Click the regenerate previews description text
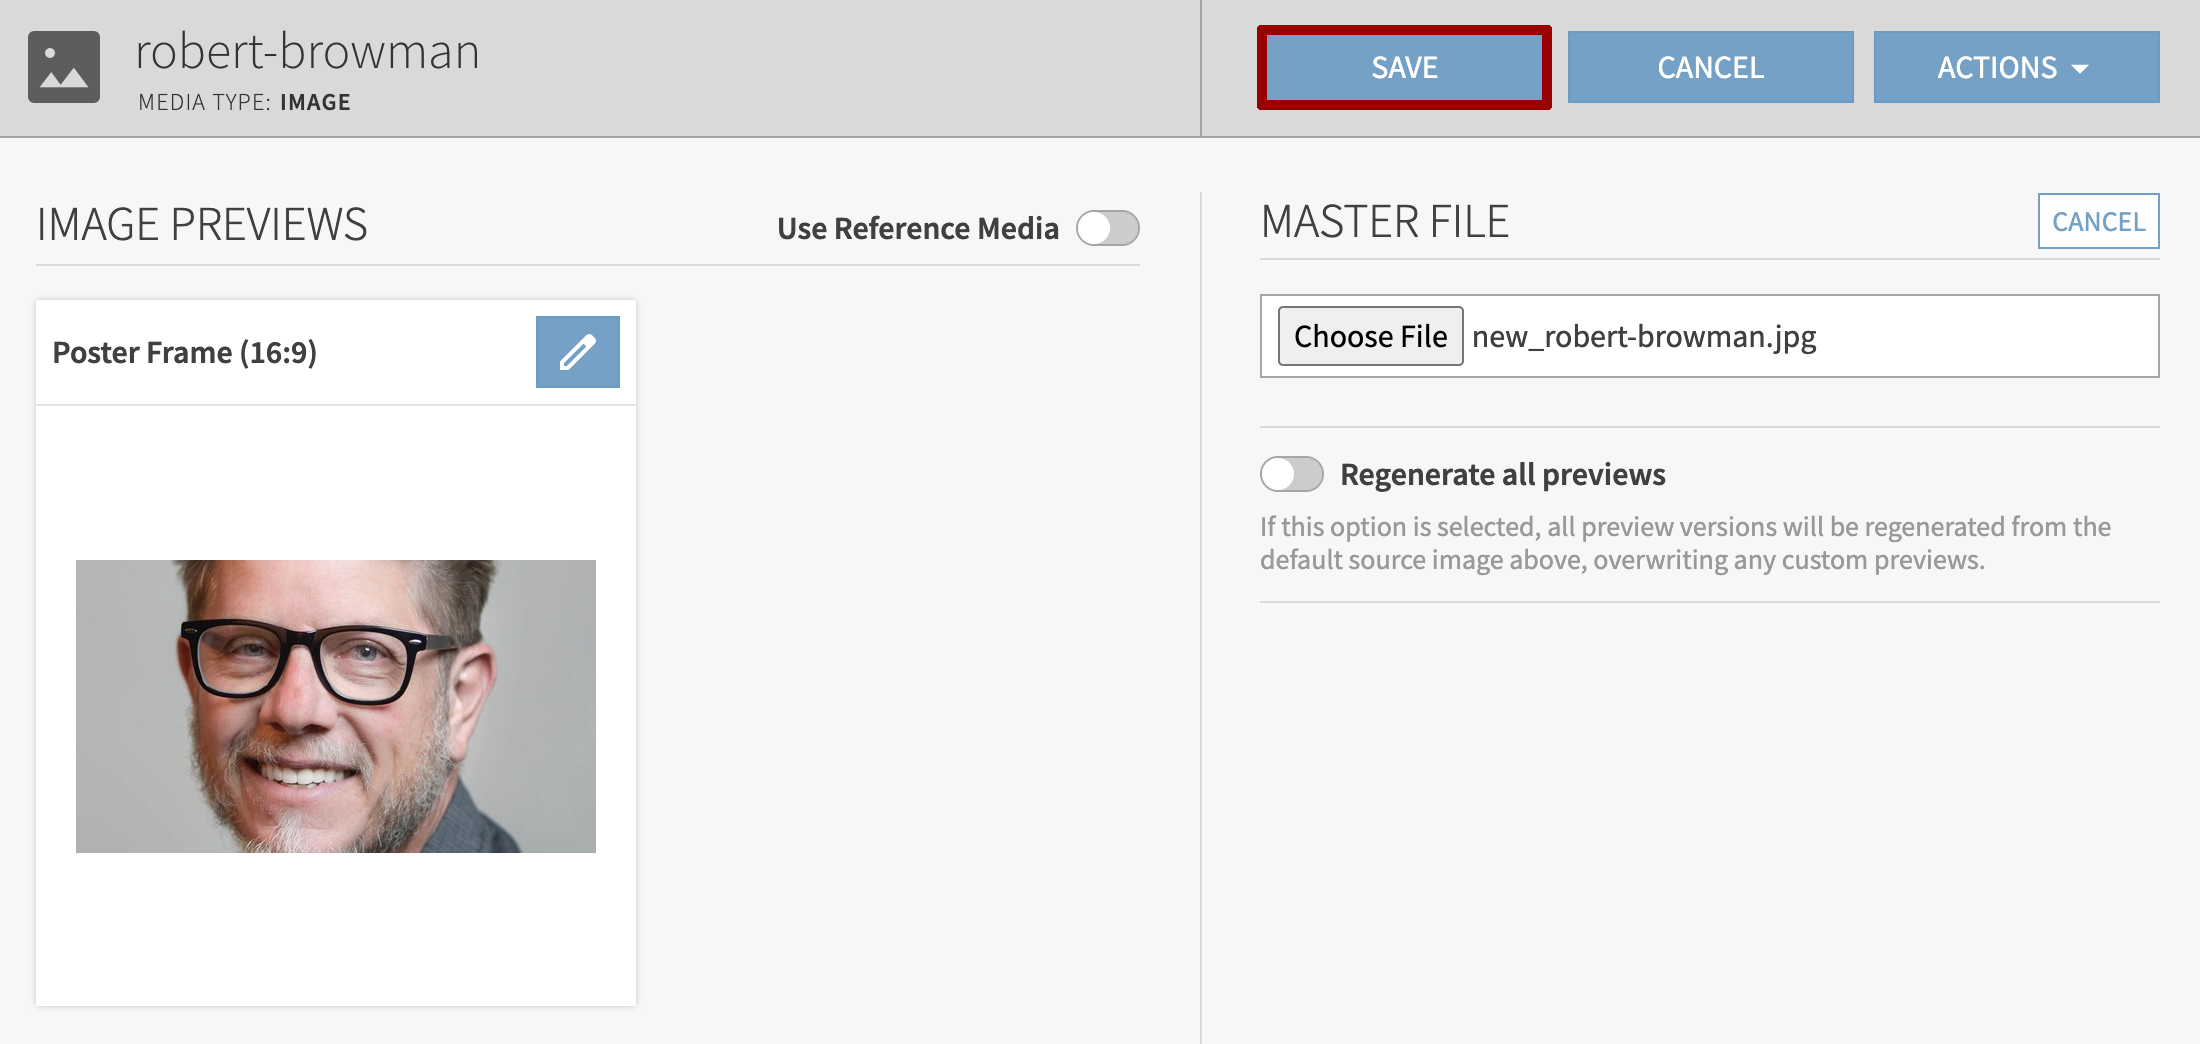This screenshot has width=2200, height=1044. 1684,543
